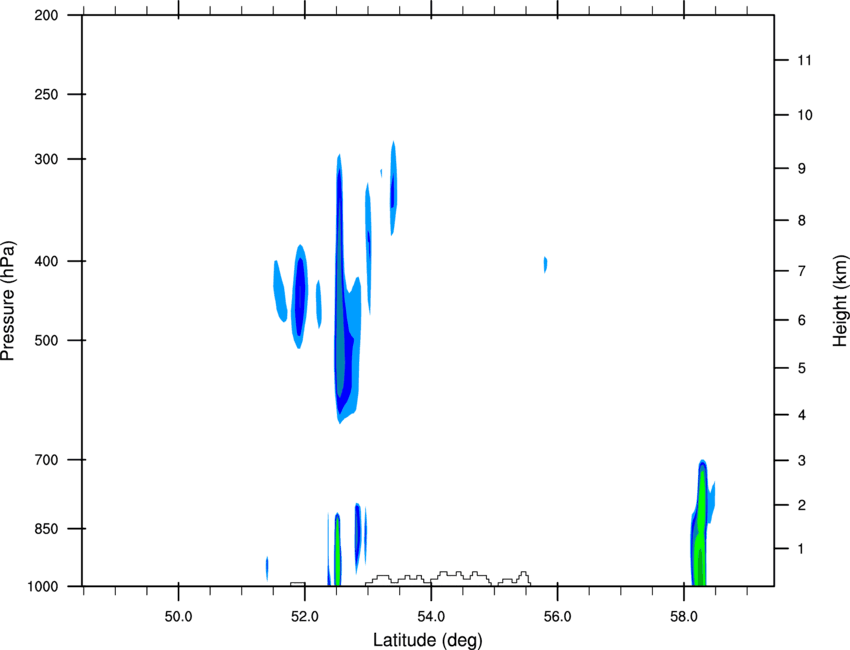This screenshot has height=650, width=850.
Task: Click the 56.0 latitude tick label
Action: [x=558, y=617]
